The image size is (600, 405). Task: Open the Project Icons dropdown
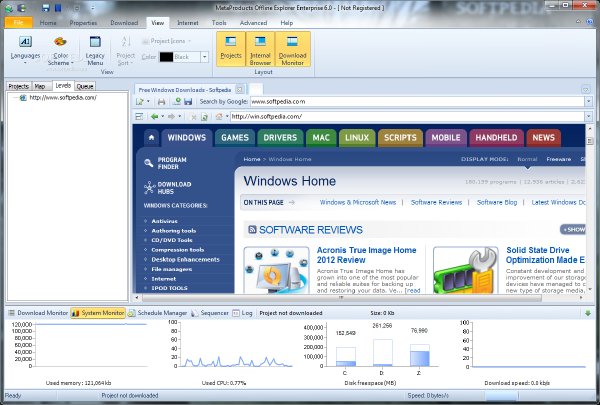166,41
